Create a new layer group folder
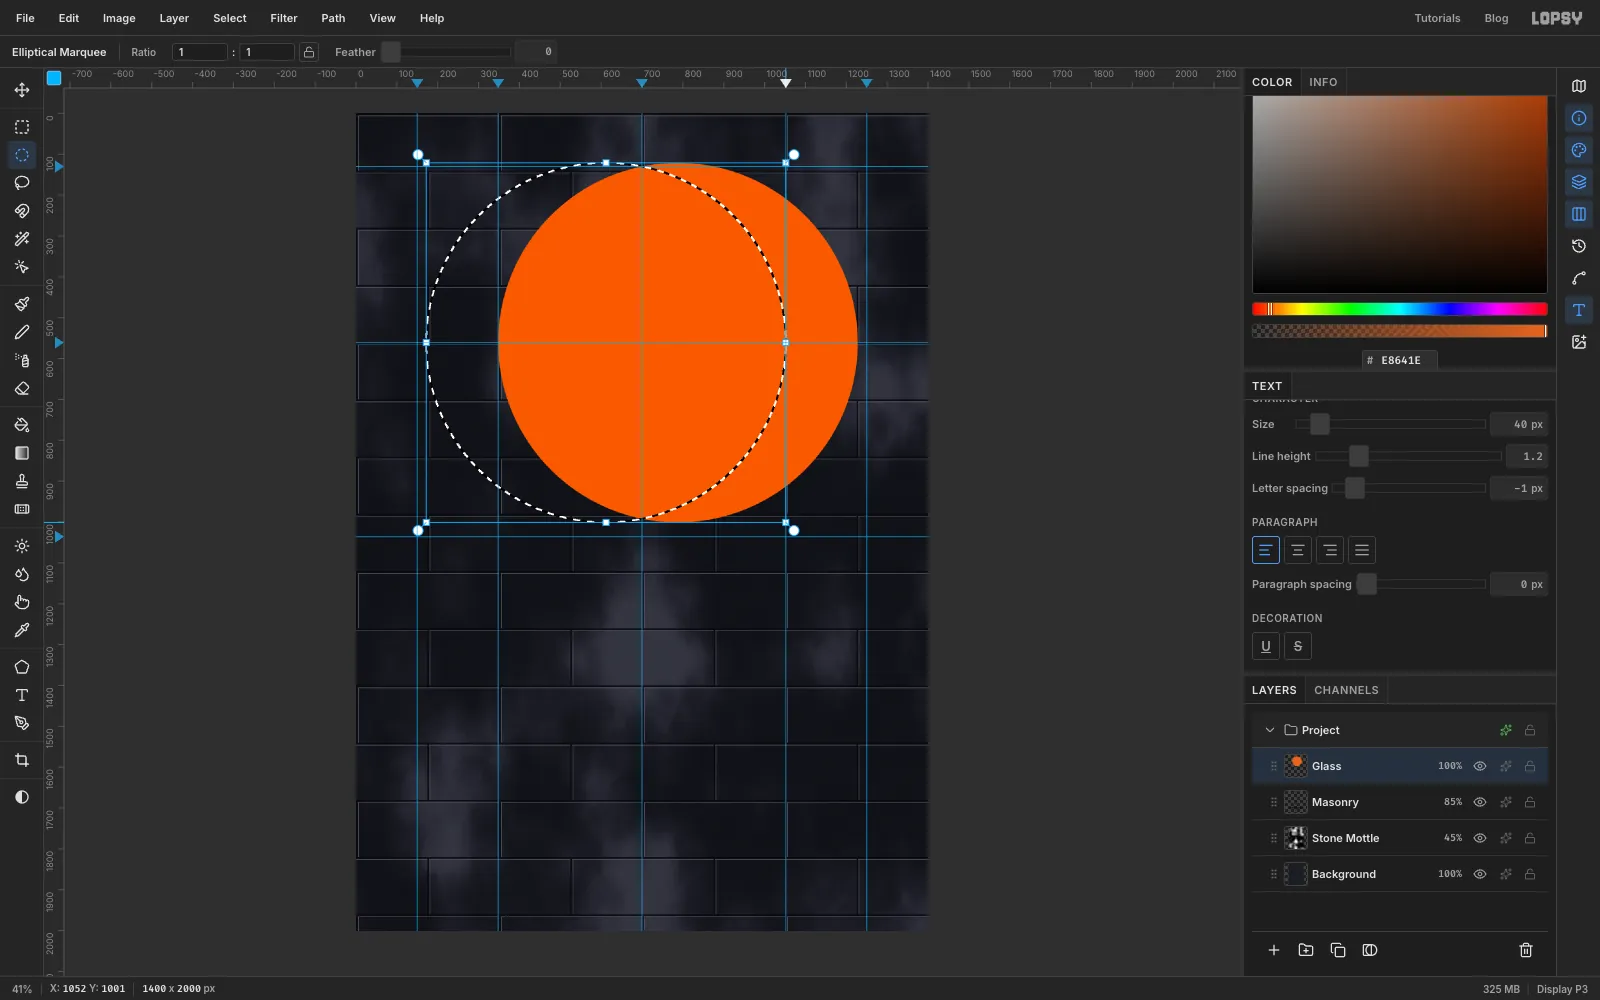1600x1000 pixels. (1306, 950)
